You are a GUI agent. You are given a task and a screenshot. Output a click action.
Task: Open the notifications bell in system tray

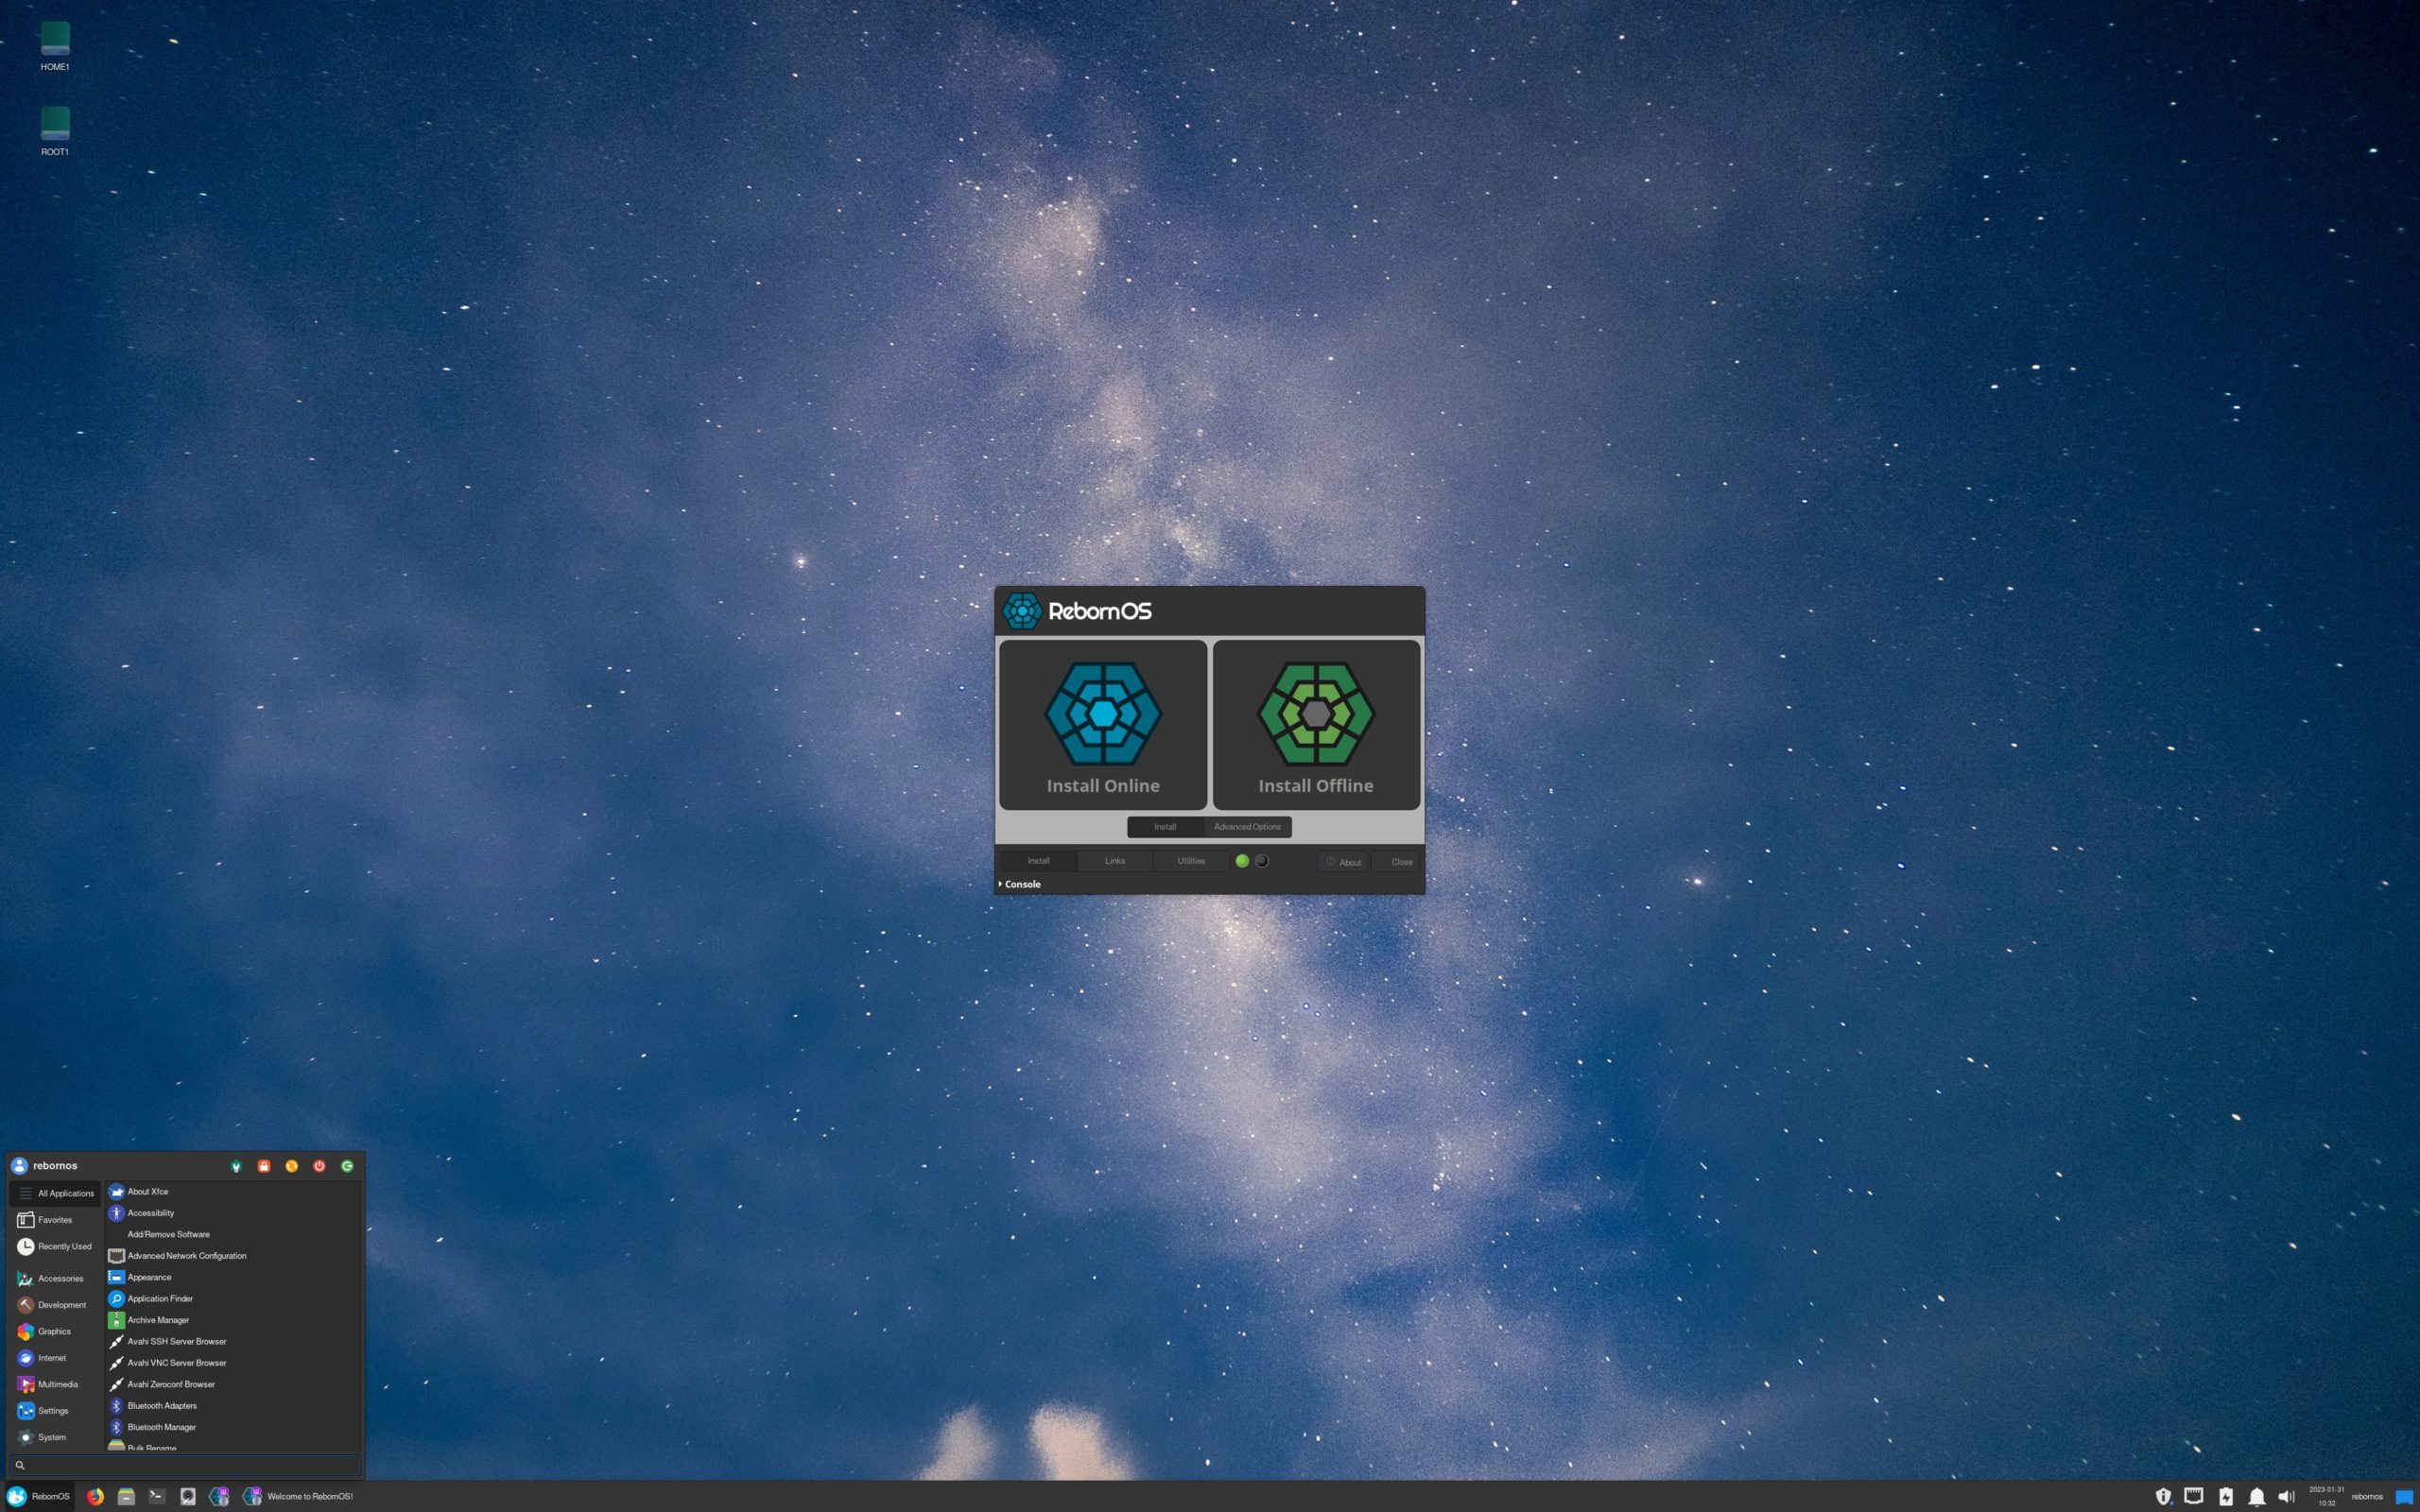point(2256,1496)
